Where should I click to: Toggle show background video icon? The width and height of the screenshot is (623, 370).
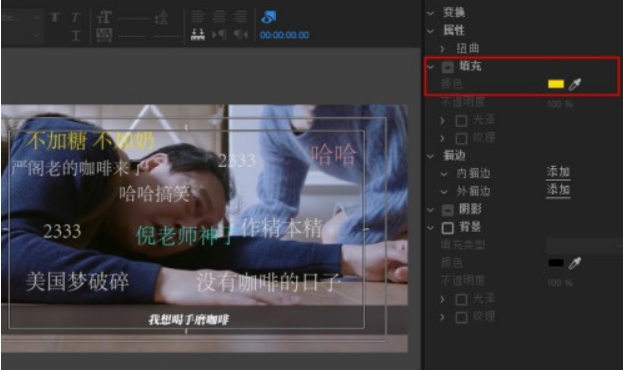pyautogui.click(x=269, y=17)
